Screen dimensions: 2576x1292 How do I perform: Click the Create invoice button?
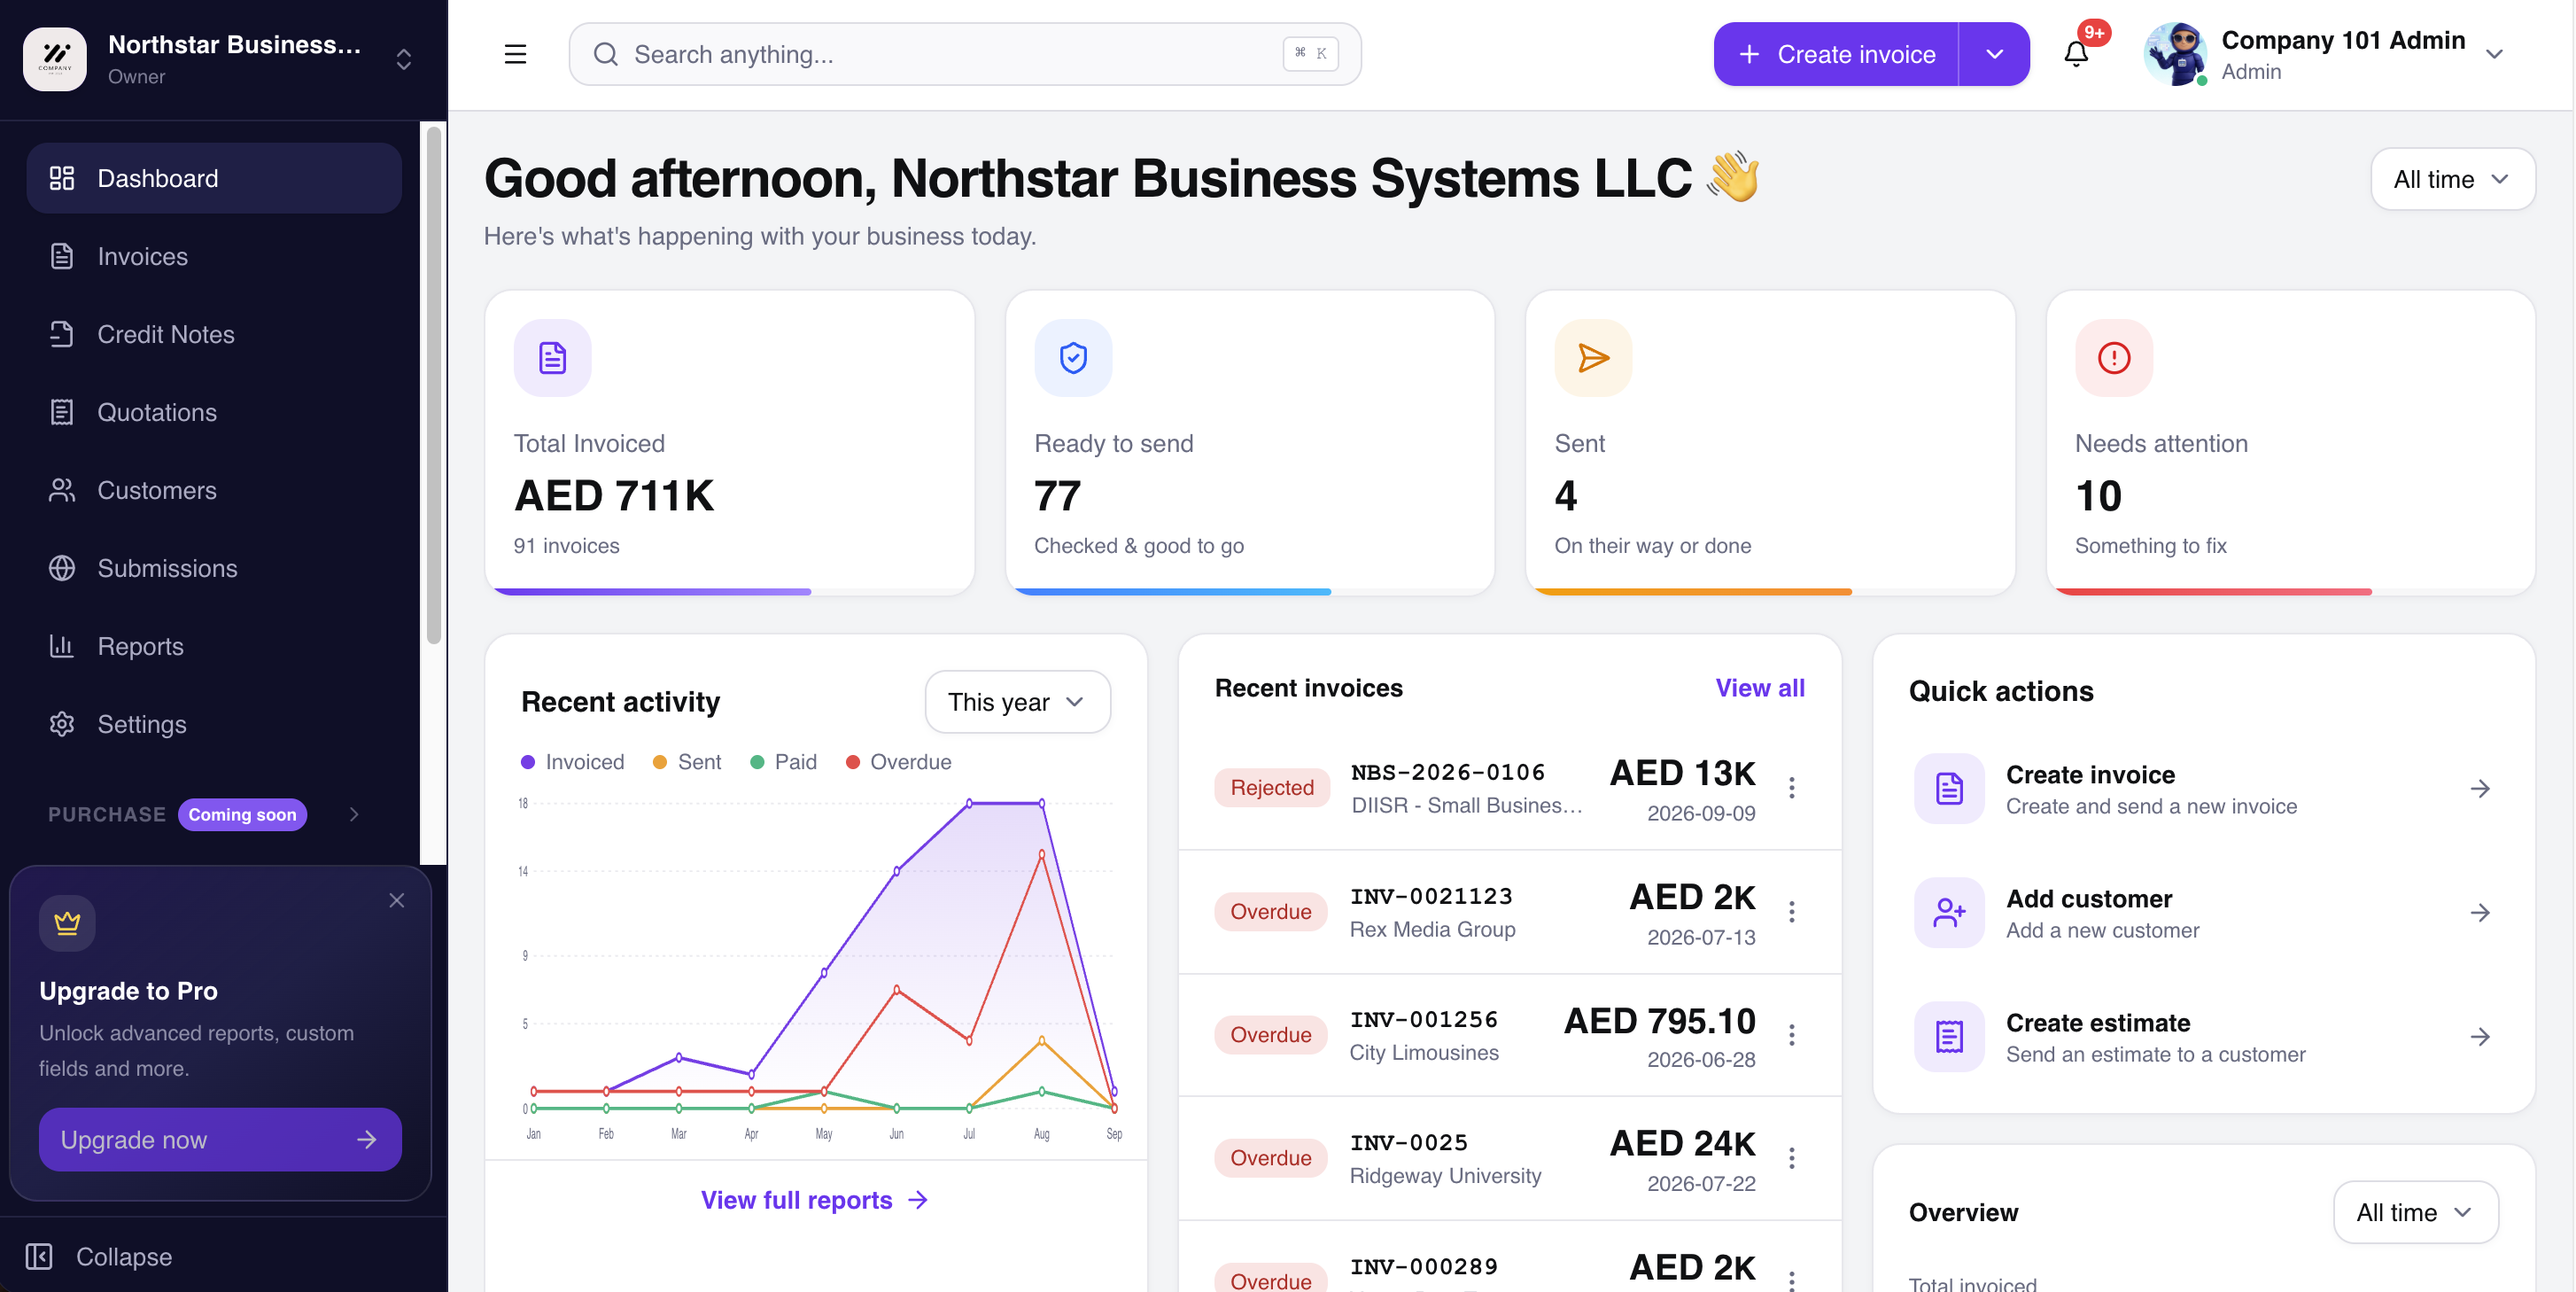coord(1836,54)
